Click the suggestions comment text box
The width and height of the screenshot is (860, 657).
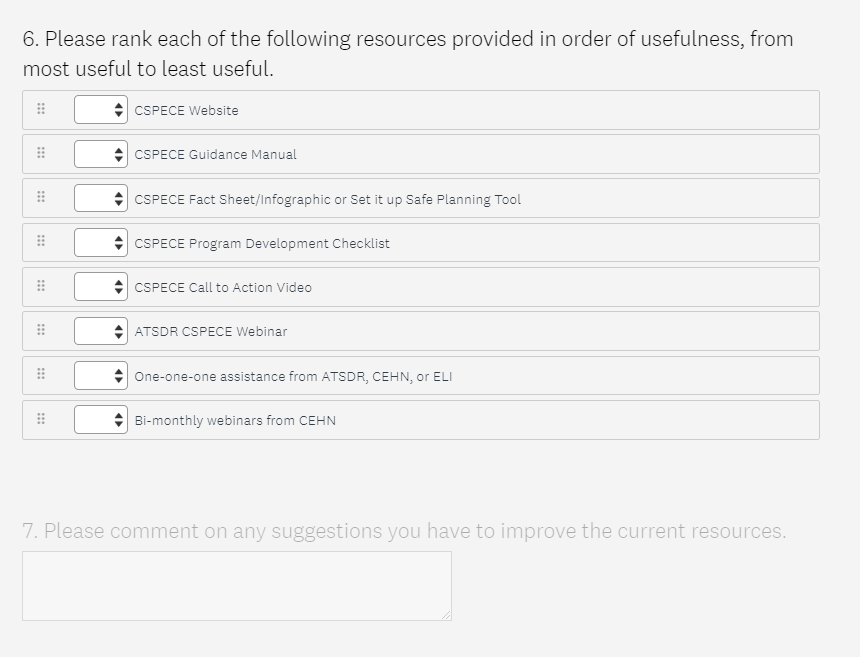point(236,585)
